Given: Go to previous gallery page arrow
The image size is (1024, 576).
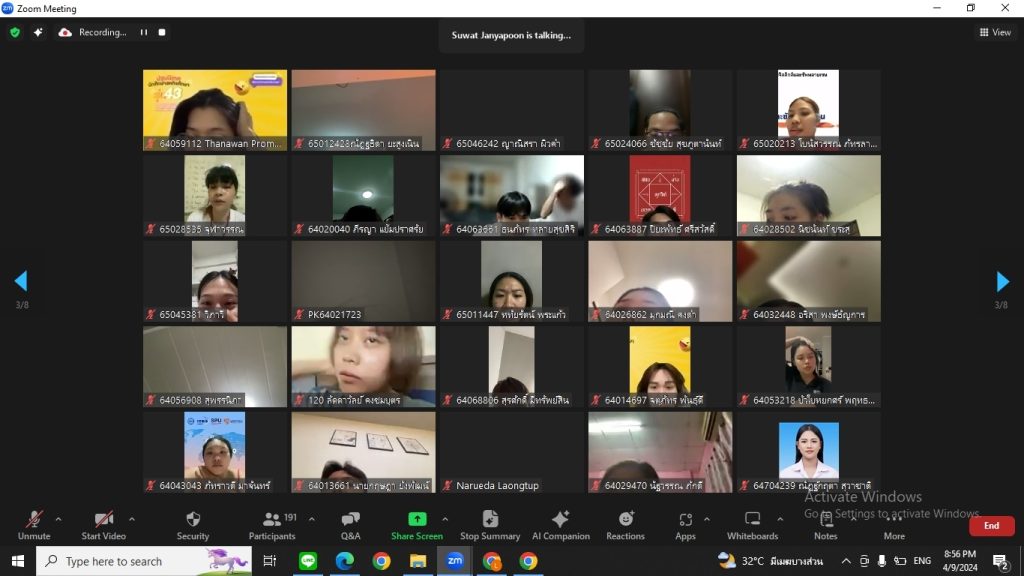Looking at the screenshot, I should [21, 281].
